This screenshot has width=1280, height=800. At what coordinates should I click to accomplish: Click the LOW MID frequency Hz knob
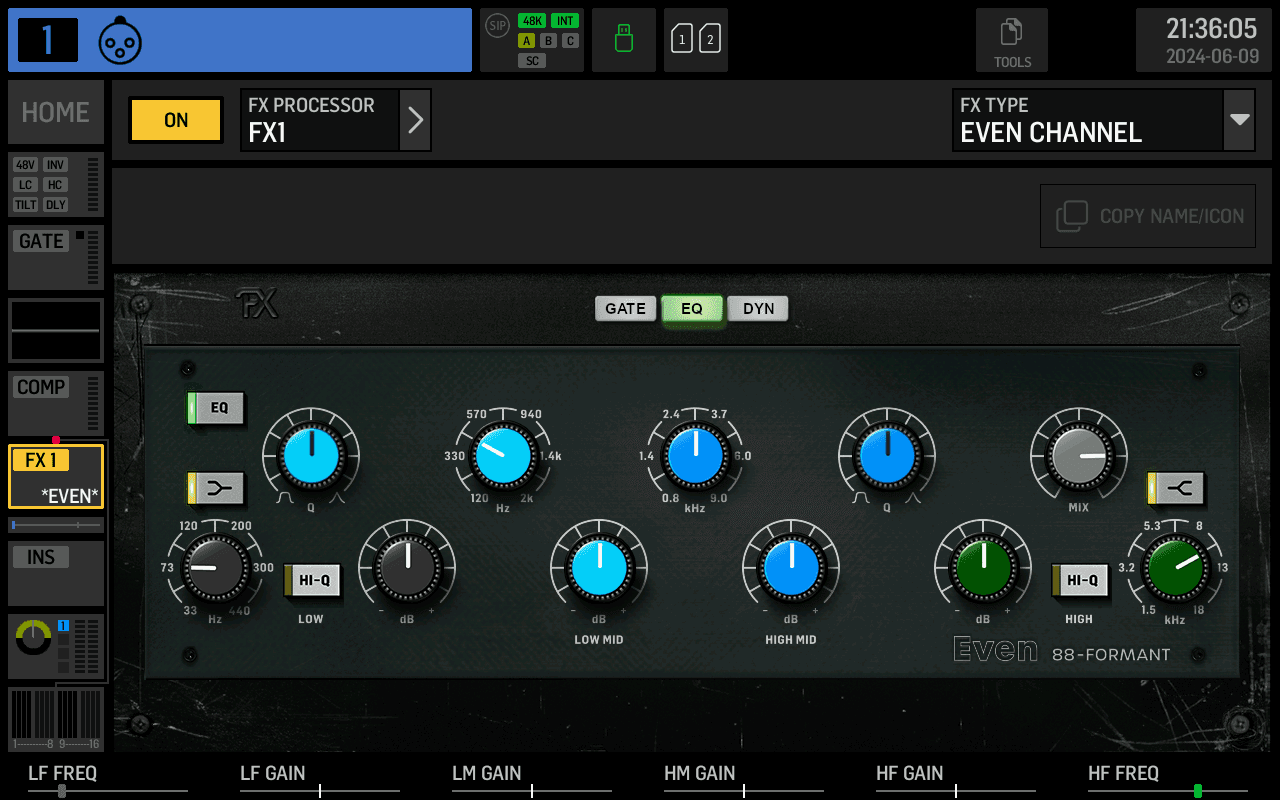503,457
